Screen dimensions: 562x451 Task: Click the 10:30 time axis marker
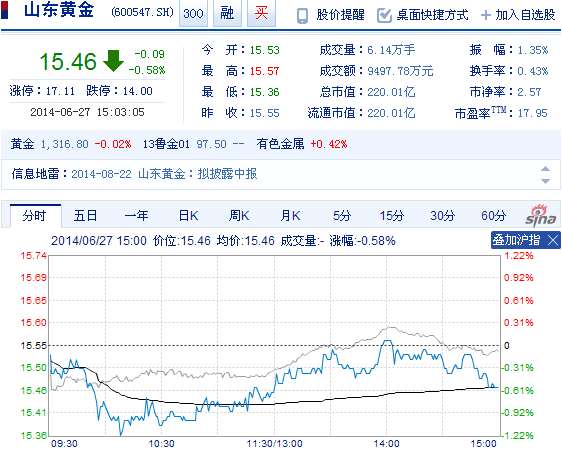pyautogui.click(x=161, y=444)
